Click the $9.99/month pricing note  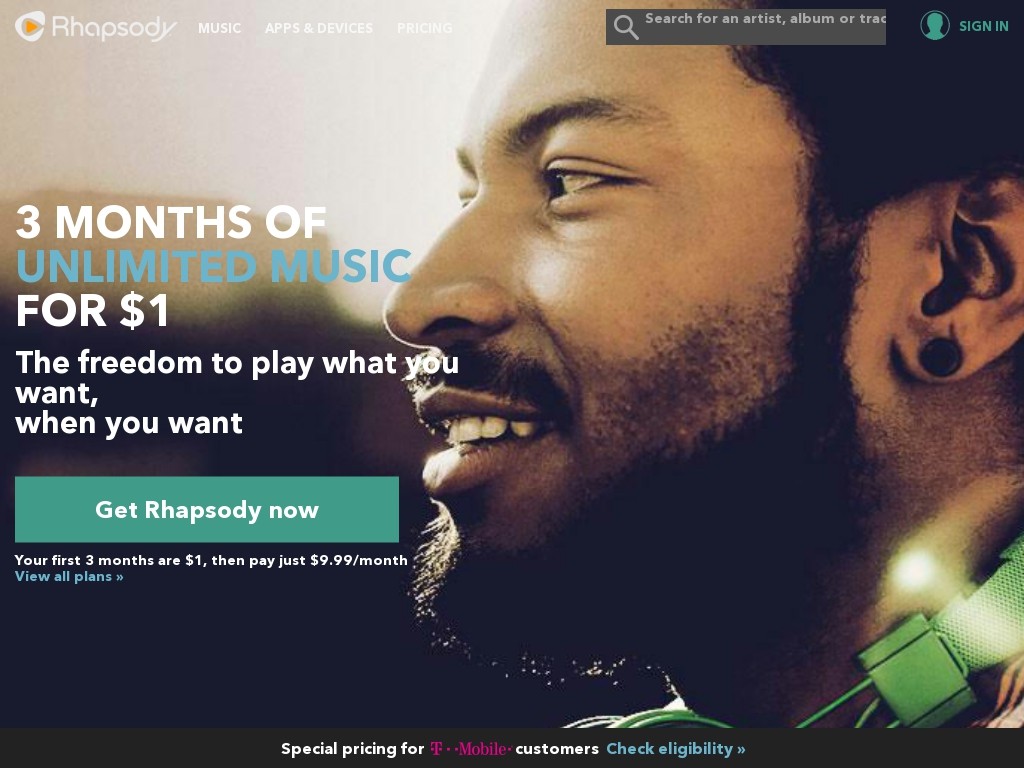[211, 560]
